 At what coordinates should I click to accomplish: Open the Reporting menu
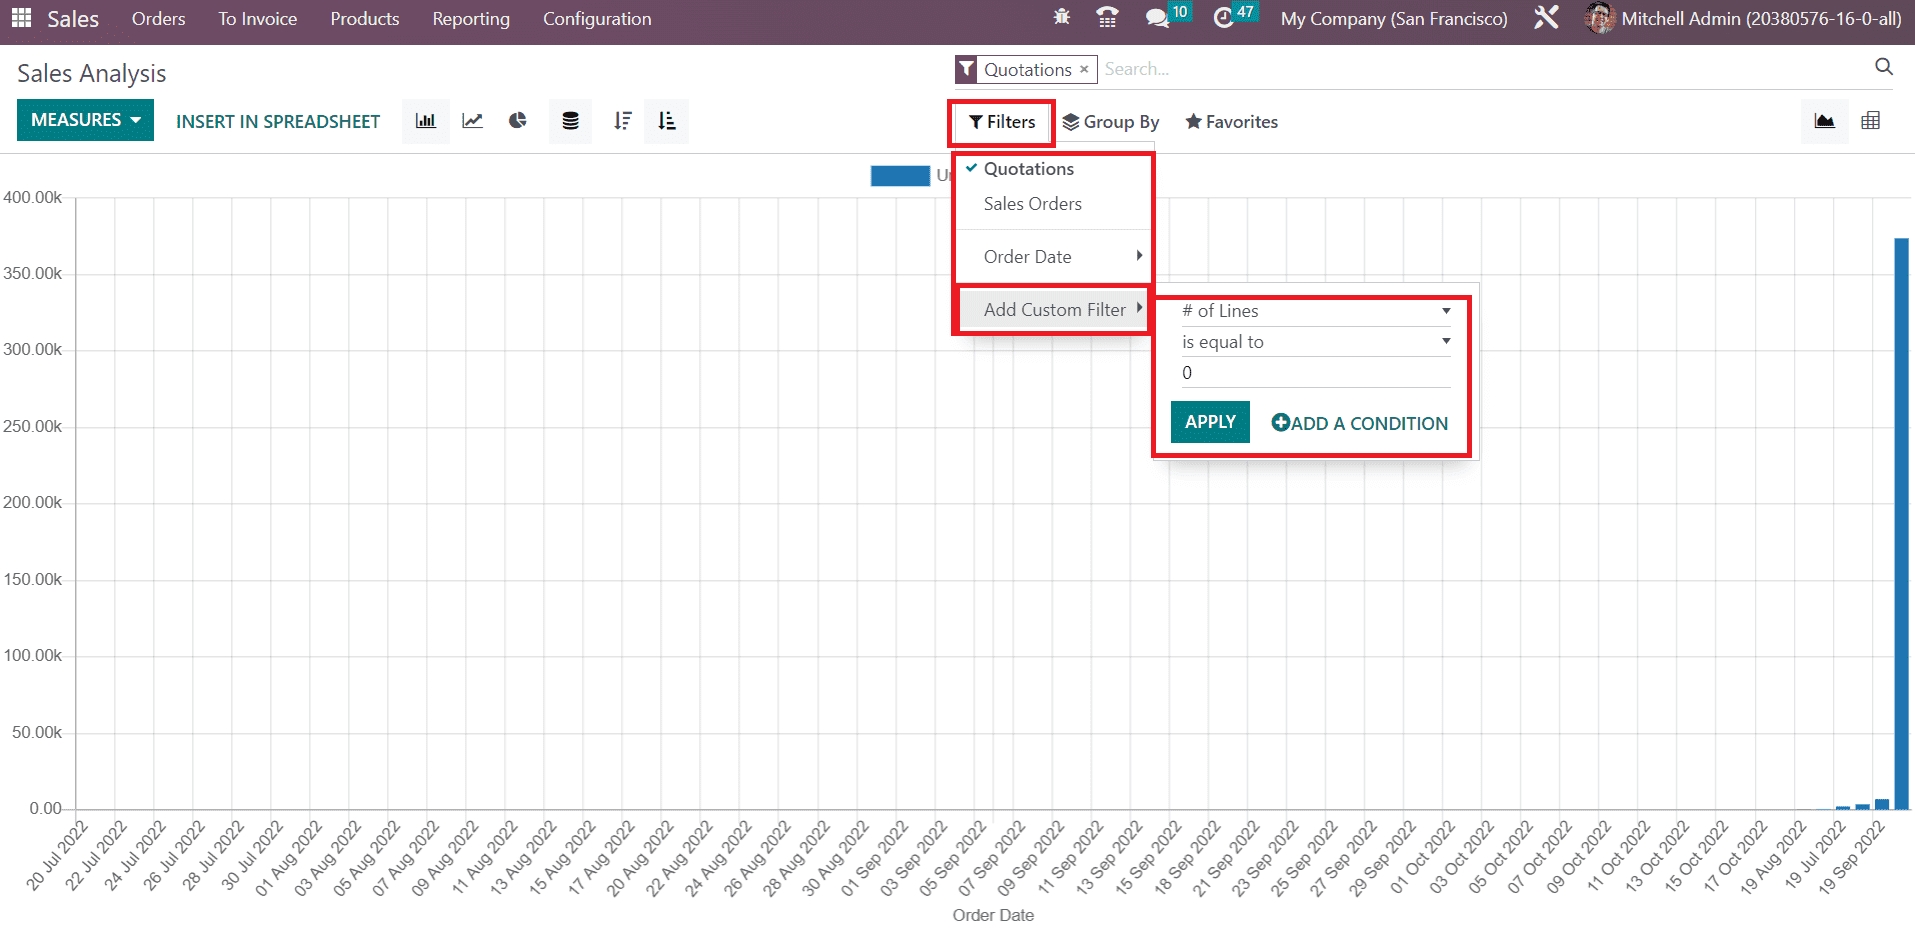click(x=470, y=19)
